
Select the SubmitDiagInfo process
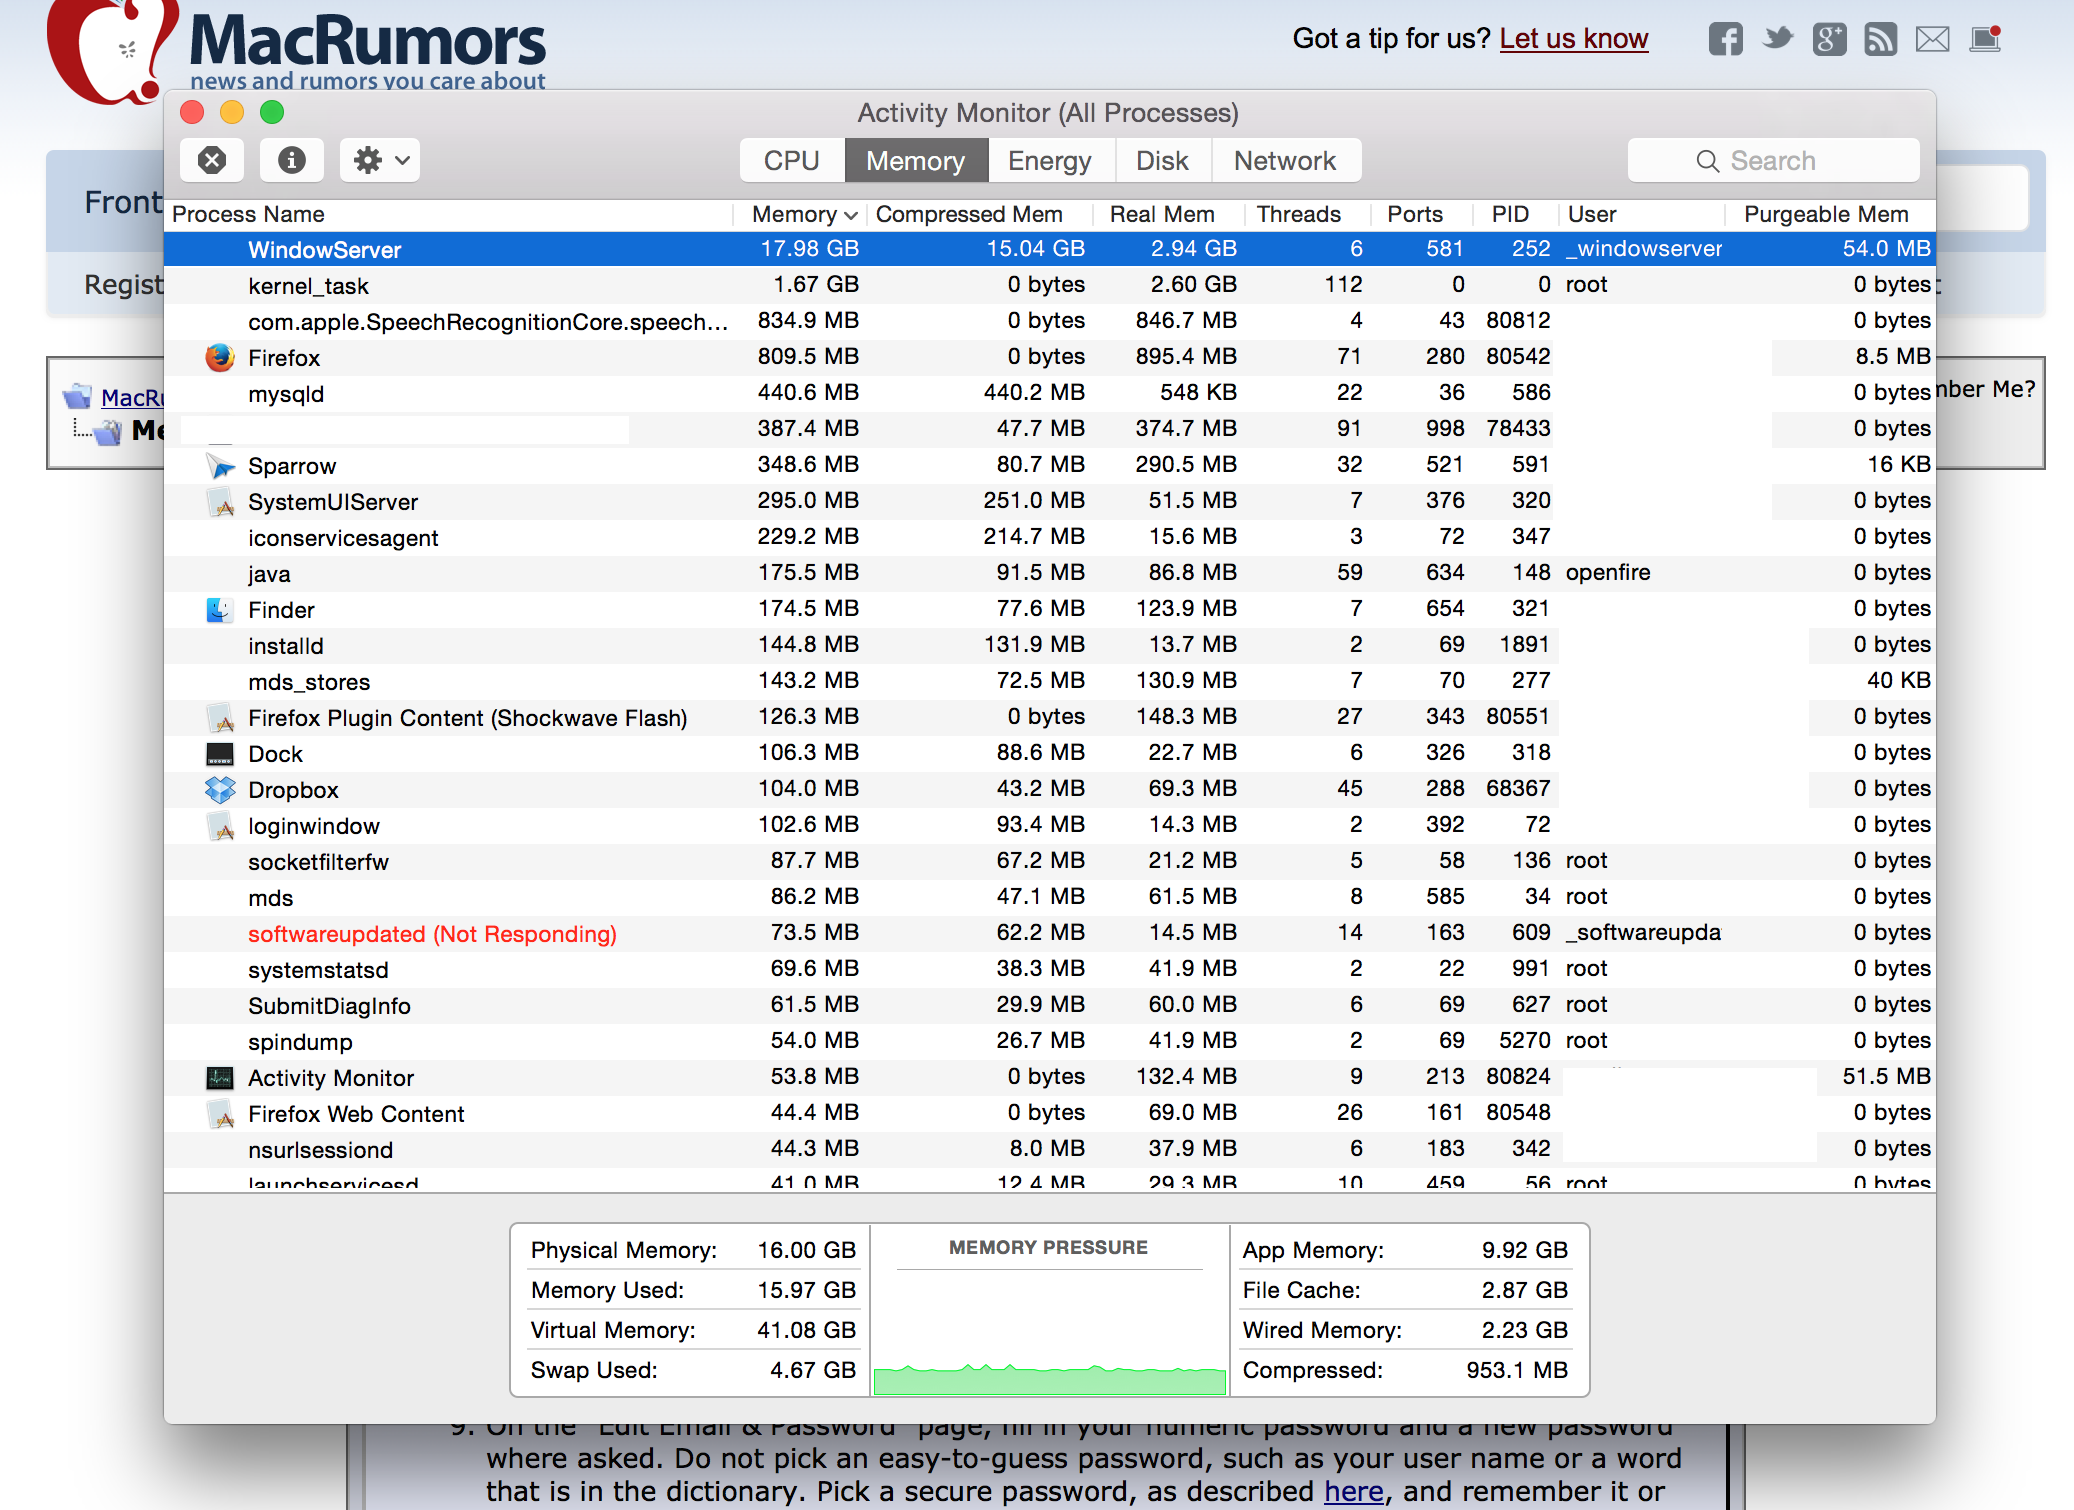(1049, 1005)
